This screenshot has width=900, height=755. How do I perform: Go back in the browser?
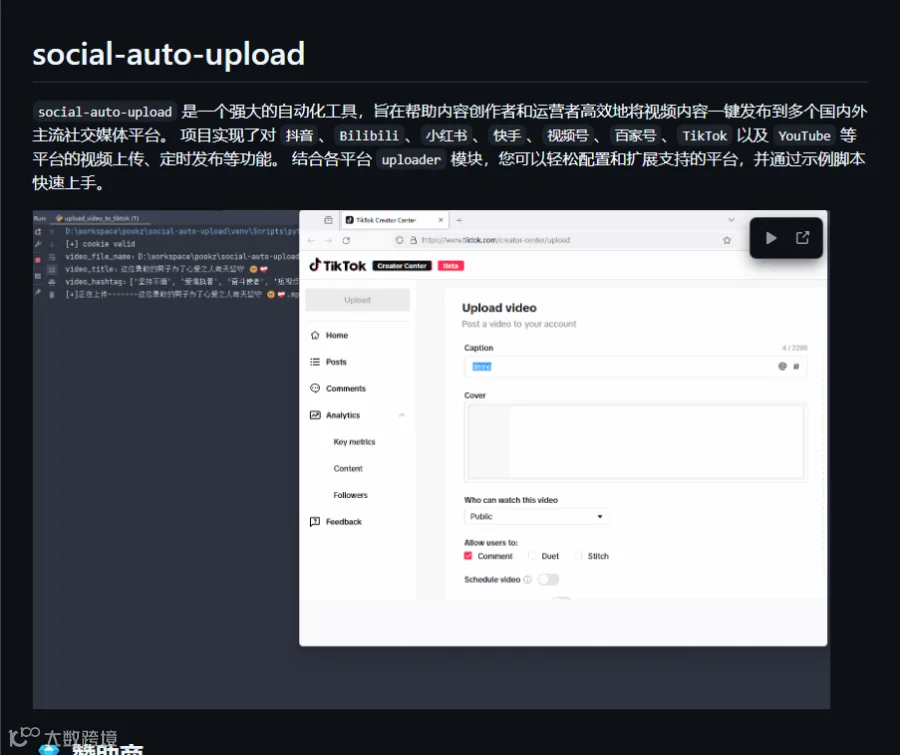coord(312,240)
